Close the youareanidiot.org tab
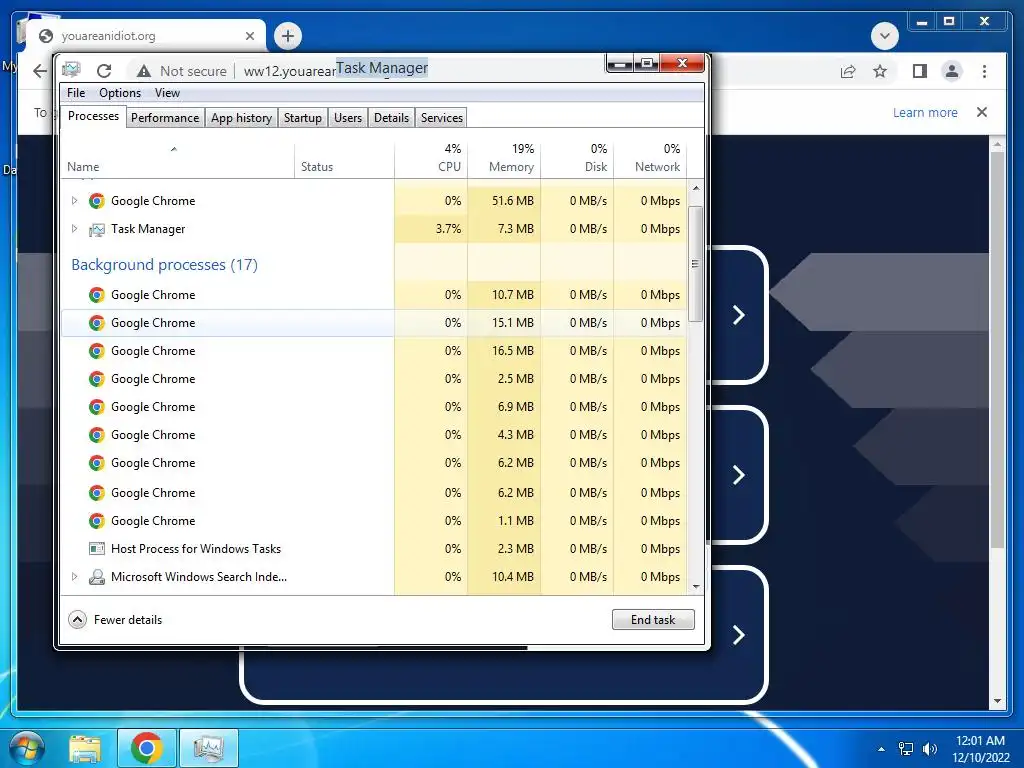This screenshot has width=1024, height=768. coord(249,36)
